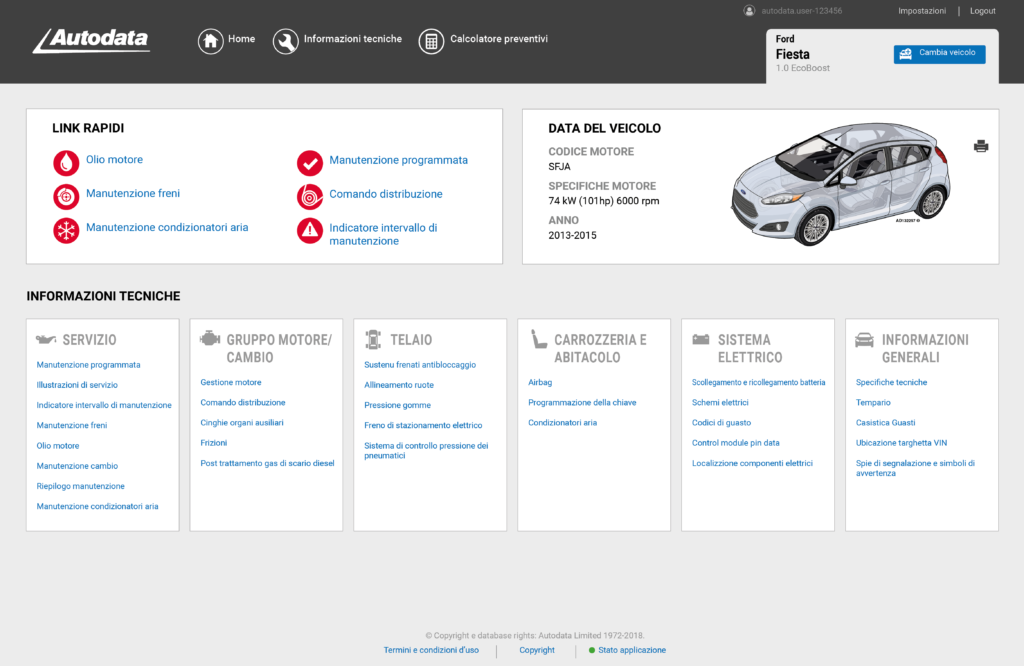This screenshot has height=666, width=1024.
Task: Click the snowflake air conditioning icon
Action: (x=66, y=230)
